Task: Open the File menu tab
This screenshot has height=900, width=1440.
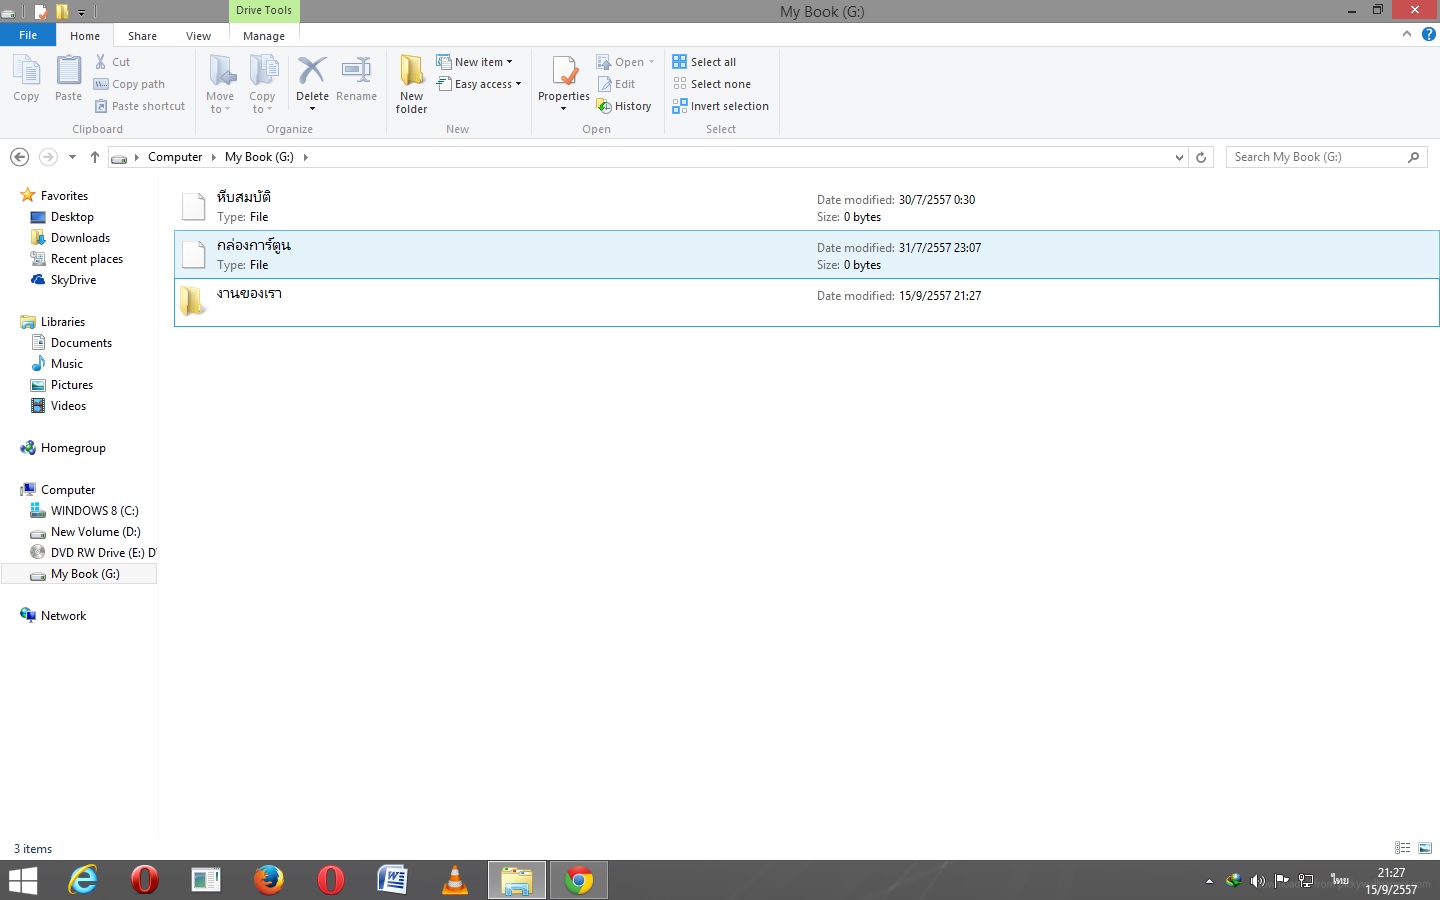Action: [x=28, y=35]
